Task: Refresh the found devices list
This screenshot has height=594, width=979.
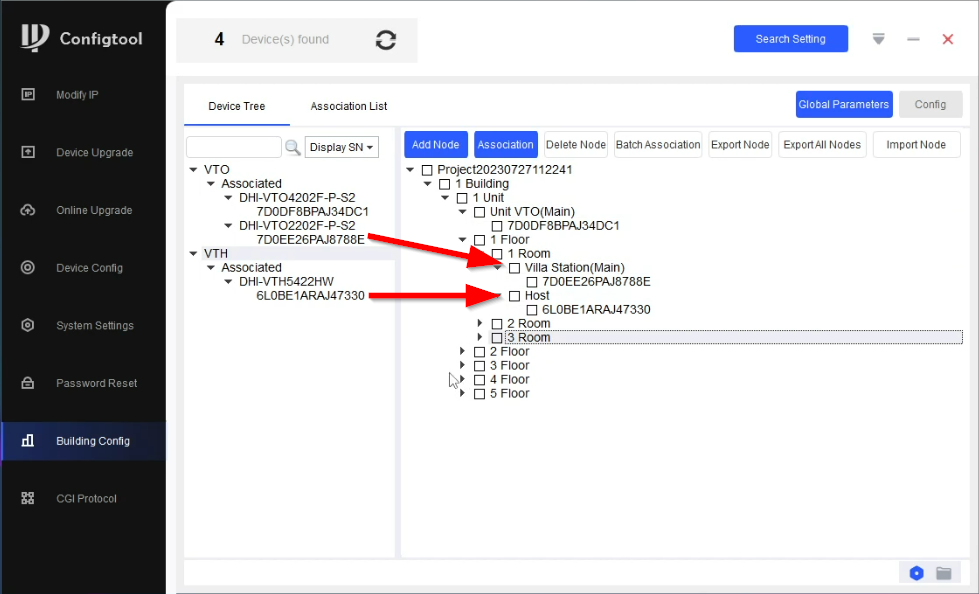Action: pos(386,40)
